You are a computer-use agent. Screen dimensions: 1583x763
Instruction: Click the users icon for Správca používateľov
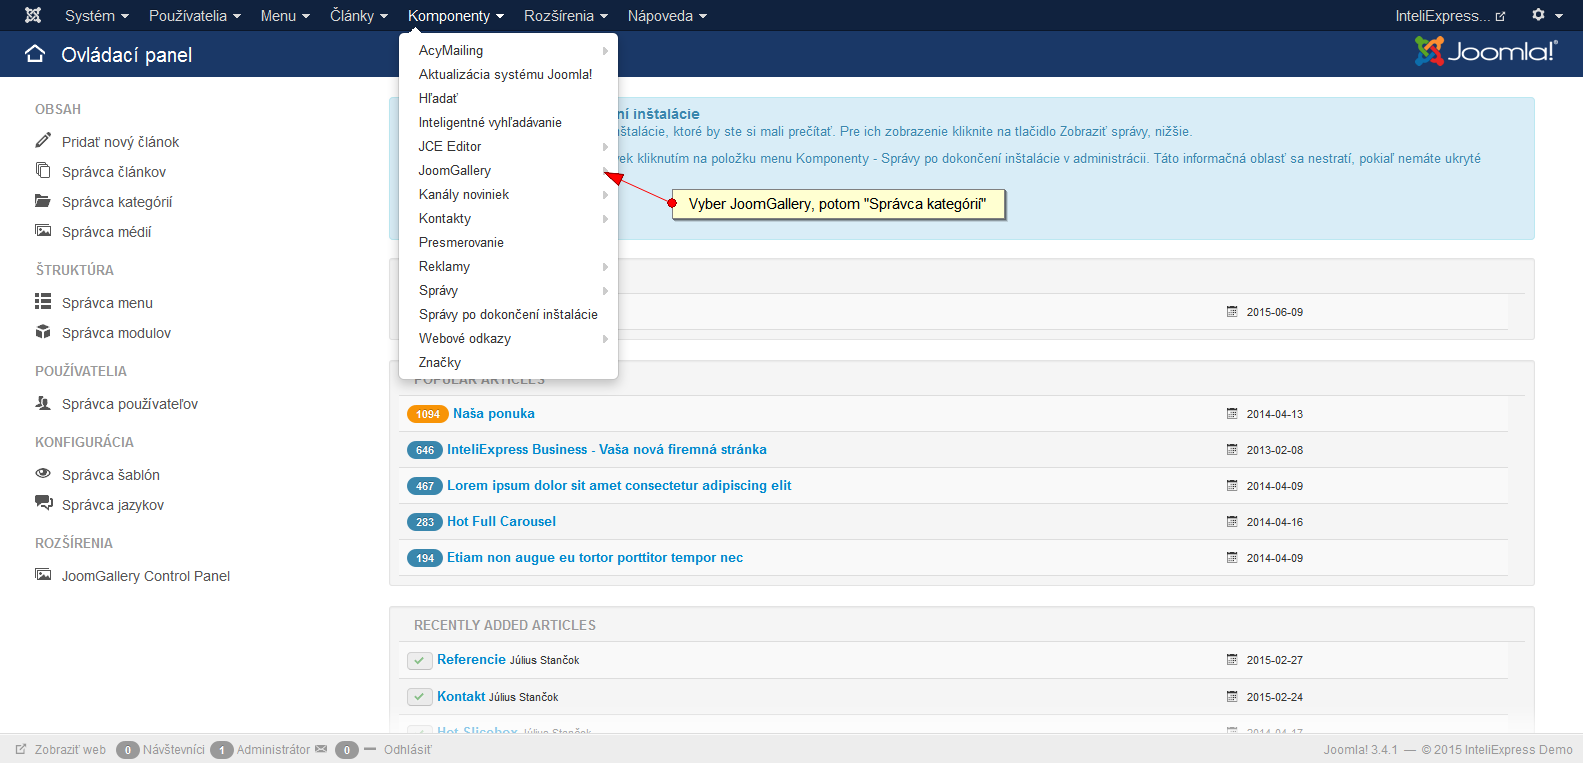click(43, 403)
